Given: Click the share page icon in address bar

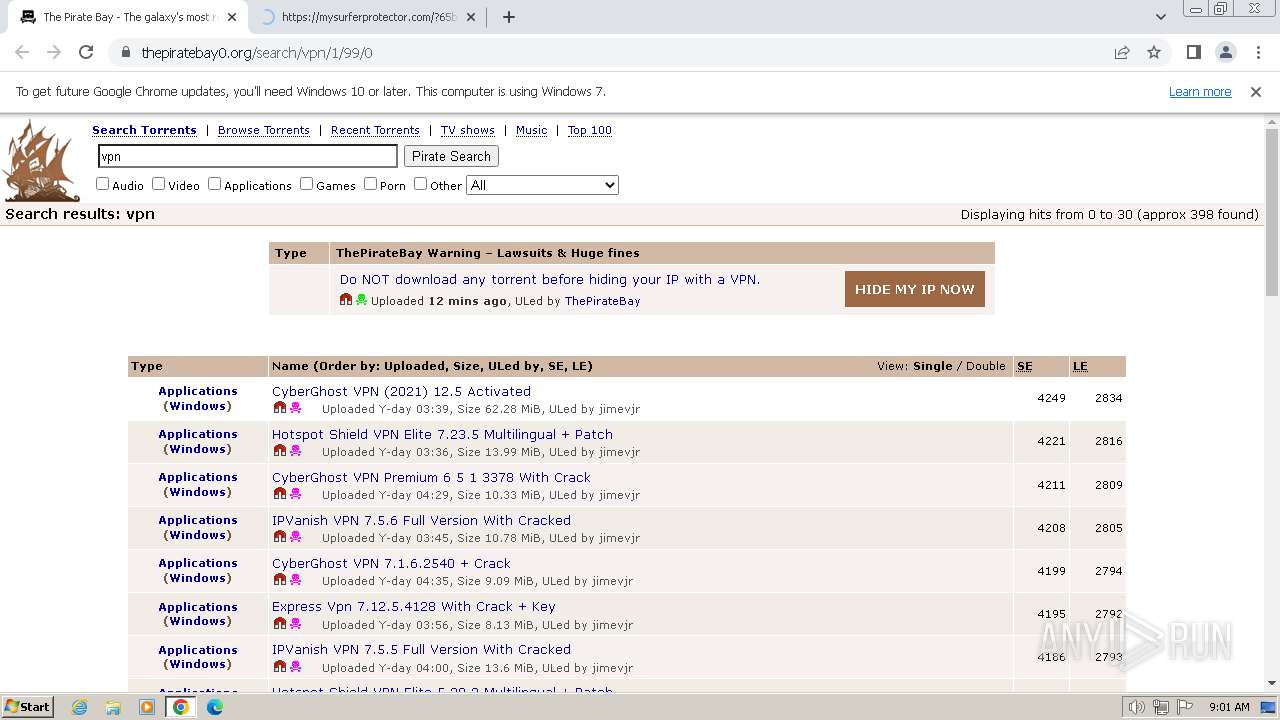Looking at the screenshot, I should click(1122, 52).
